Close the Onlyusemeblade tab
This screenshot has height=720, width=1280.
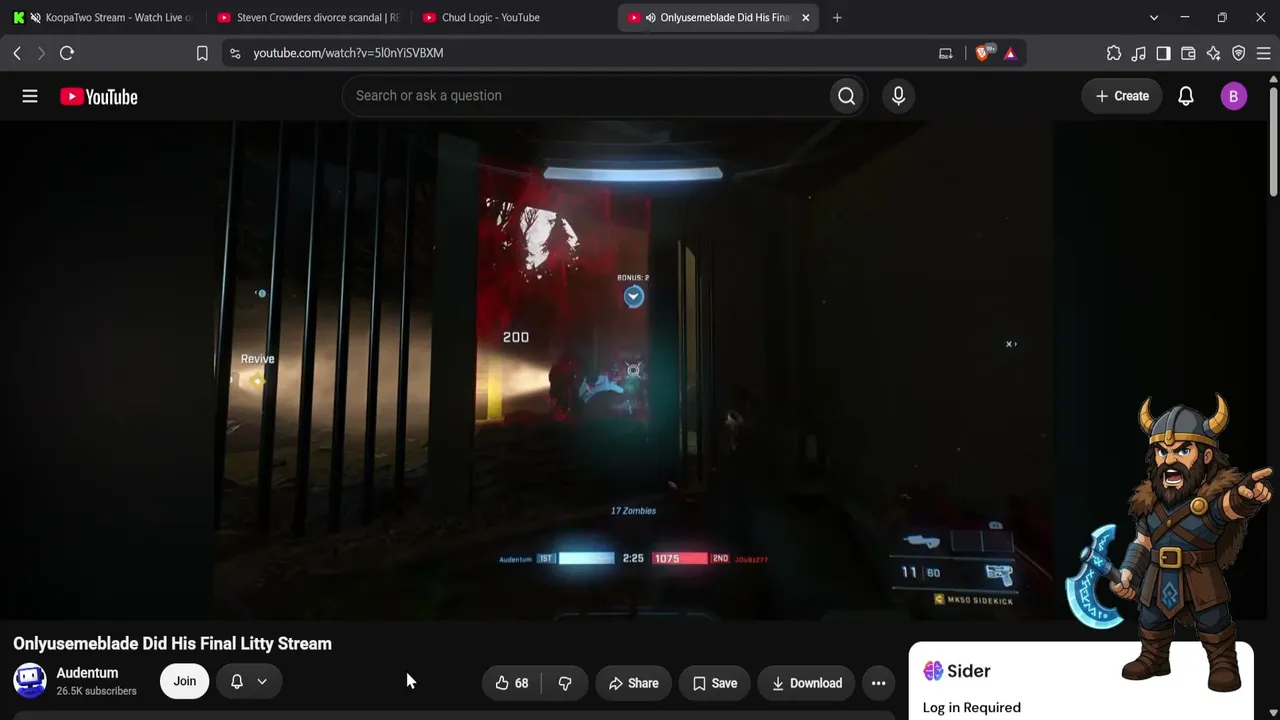point(806,17)
